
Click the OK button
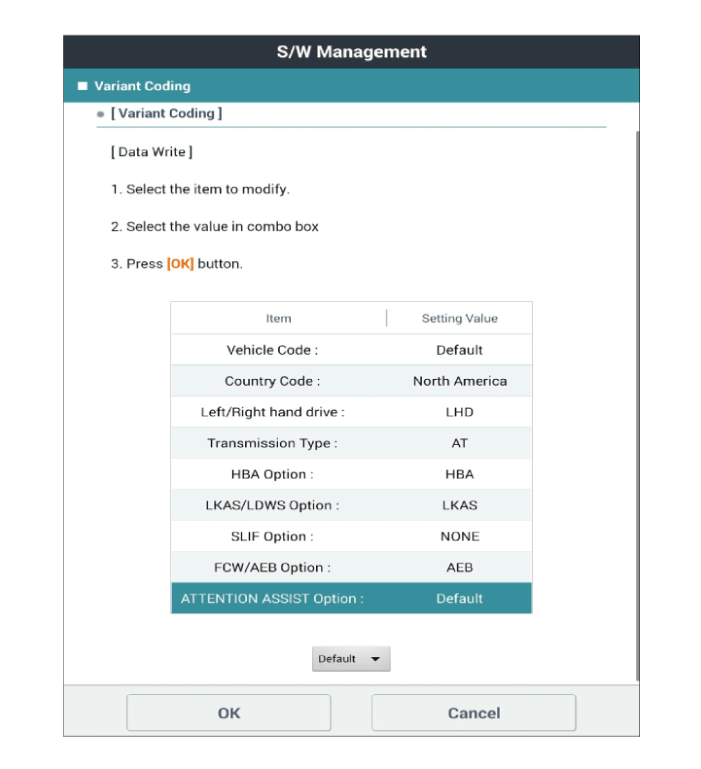(228, 713)
